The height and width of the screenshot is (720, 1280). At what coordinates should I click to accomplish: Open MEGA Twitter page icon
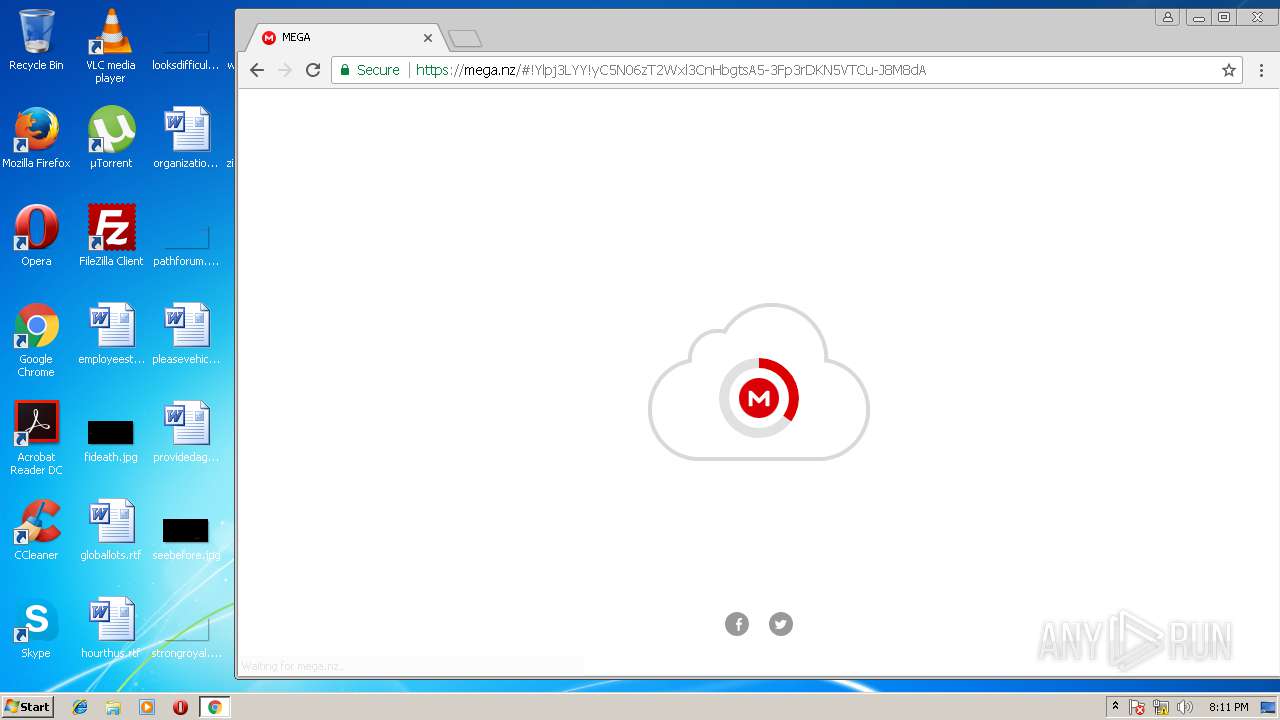click(x=781, y=624)
